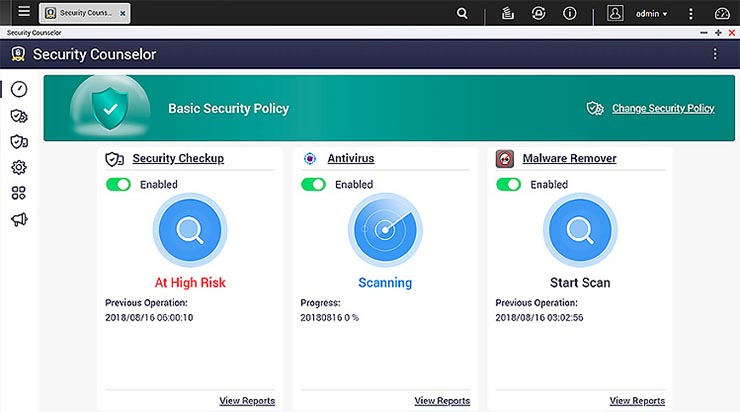Click the info icon in top bar
Viewport: 740px width, 412px height.
570,14
